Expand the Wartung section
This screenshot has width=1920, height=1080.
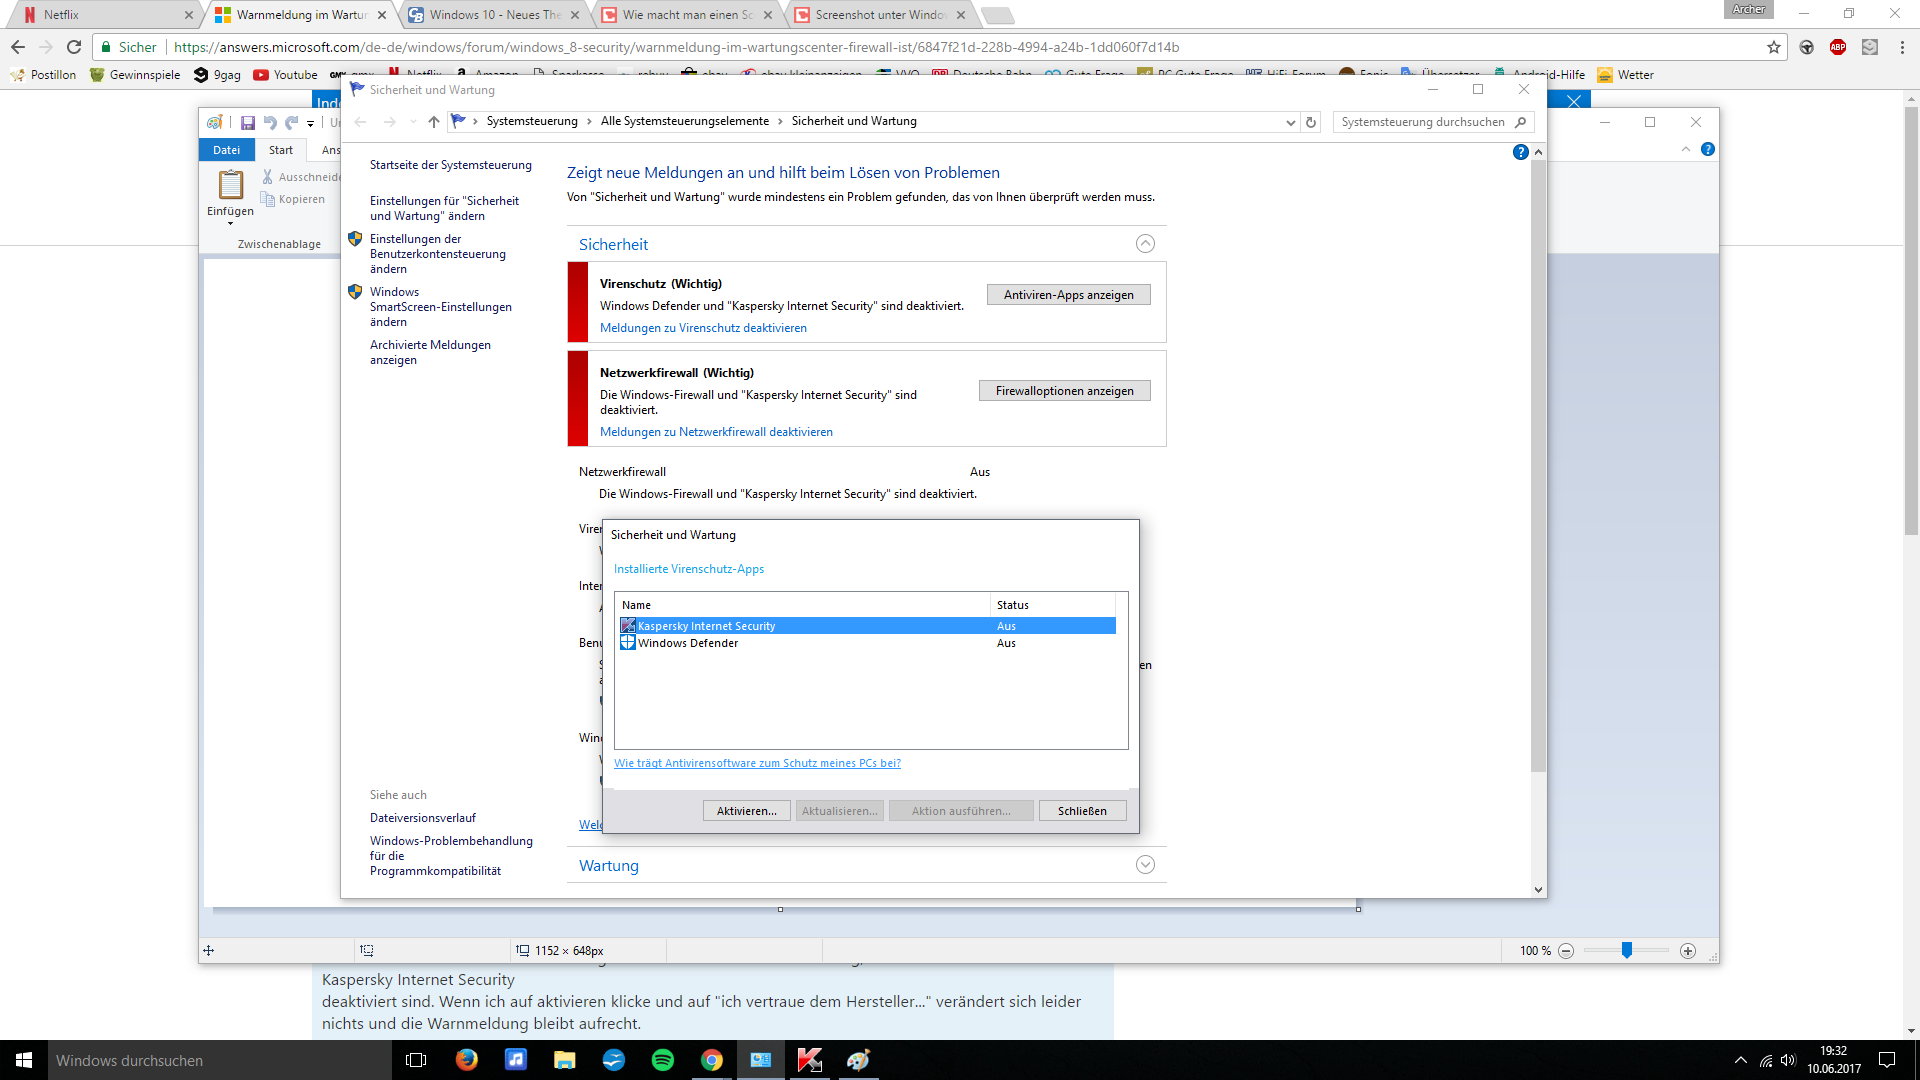point(1145,865)
